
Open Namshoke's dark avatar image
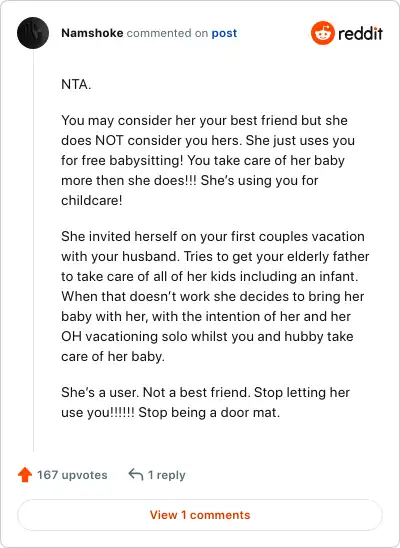click(x=33, y=33)
